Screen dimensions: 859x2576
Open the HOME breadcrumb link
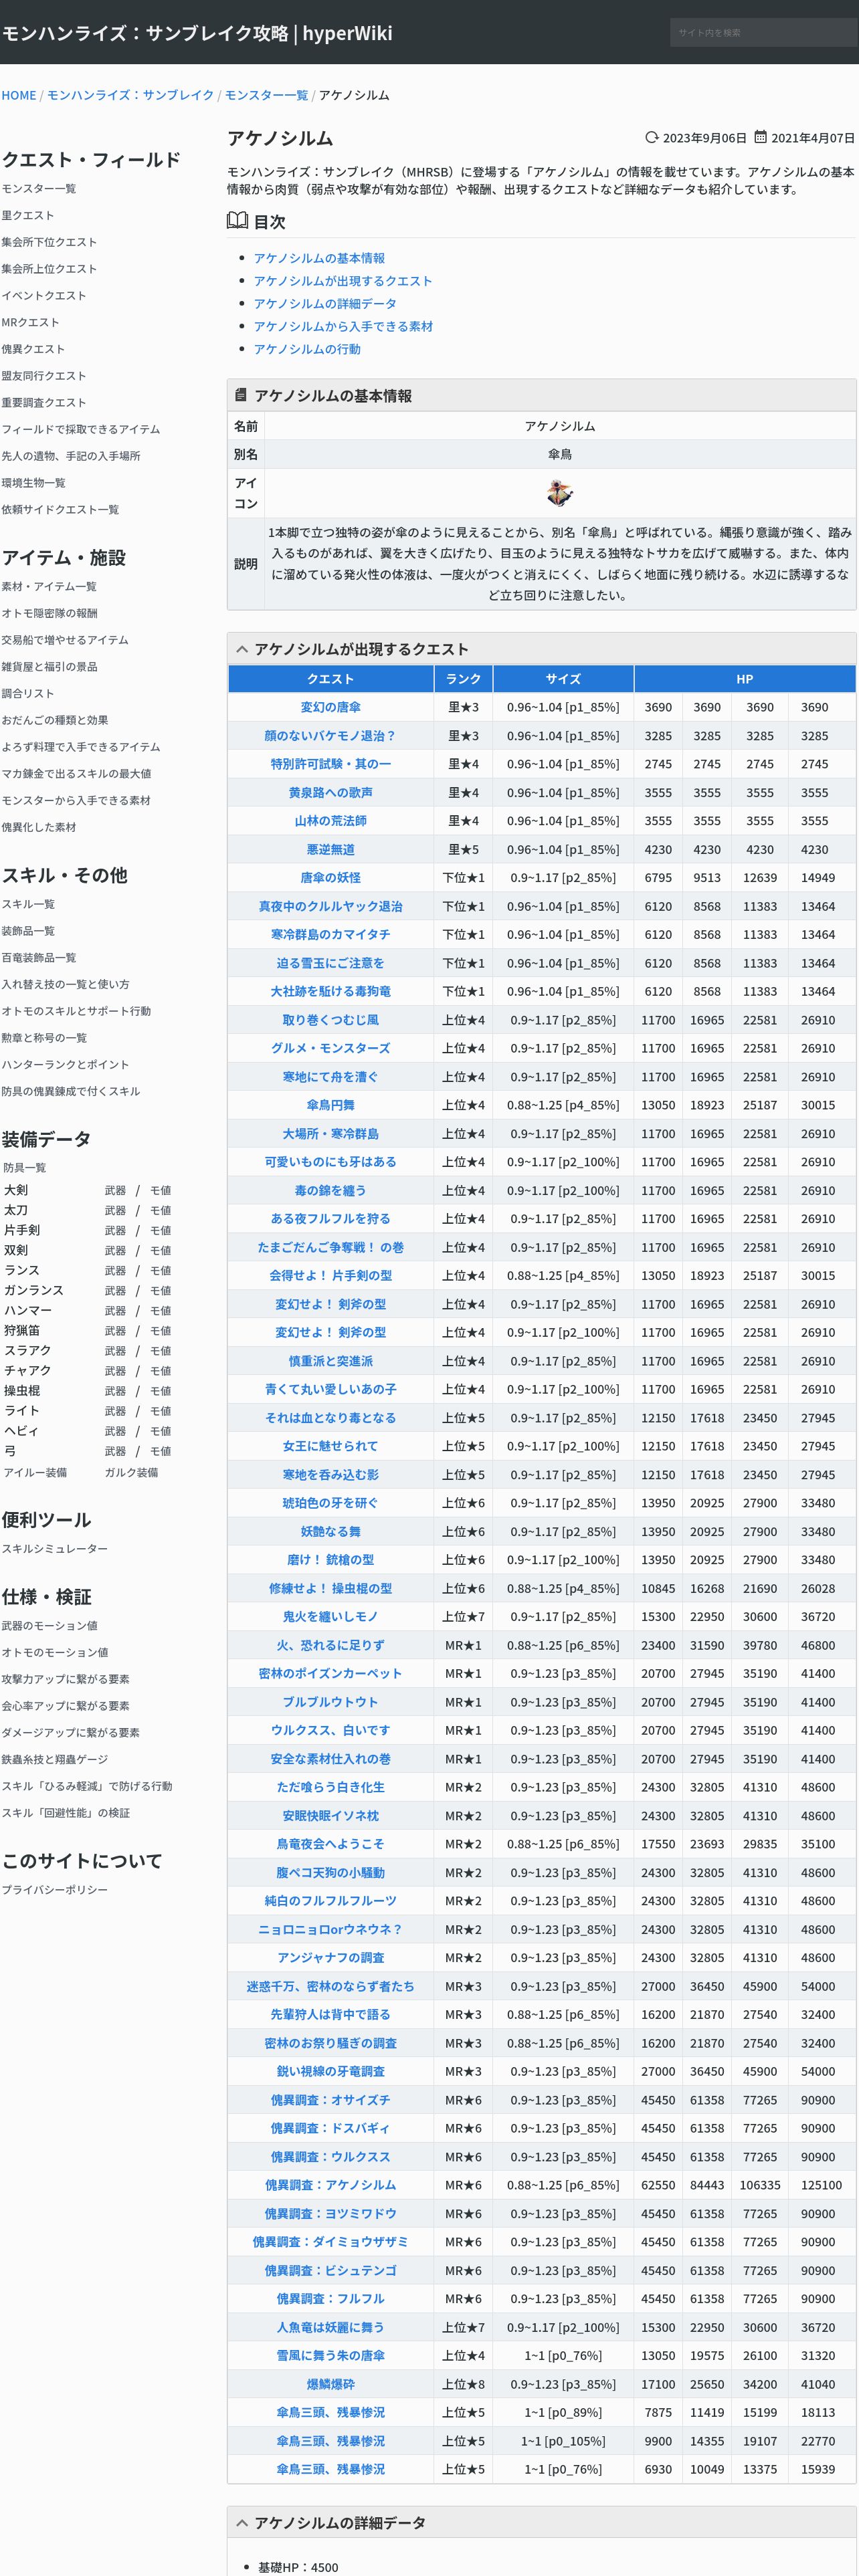[19, 95]
